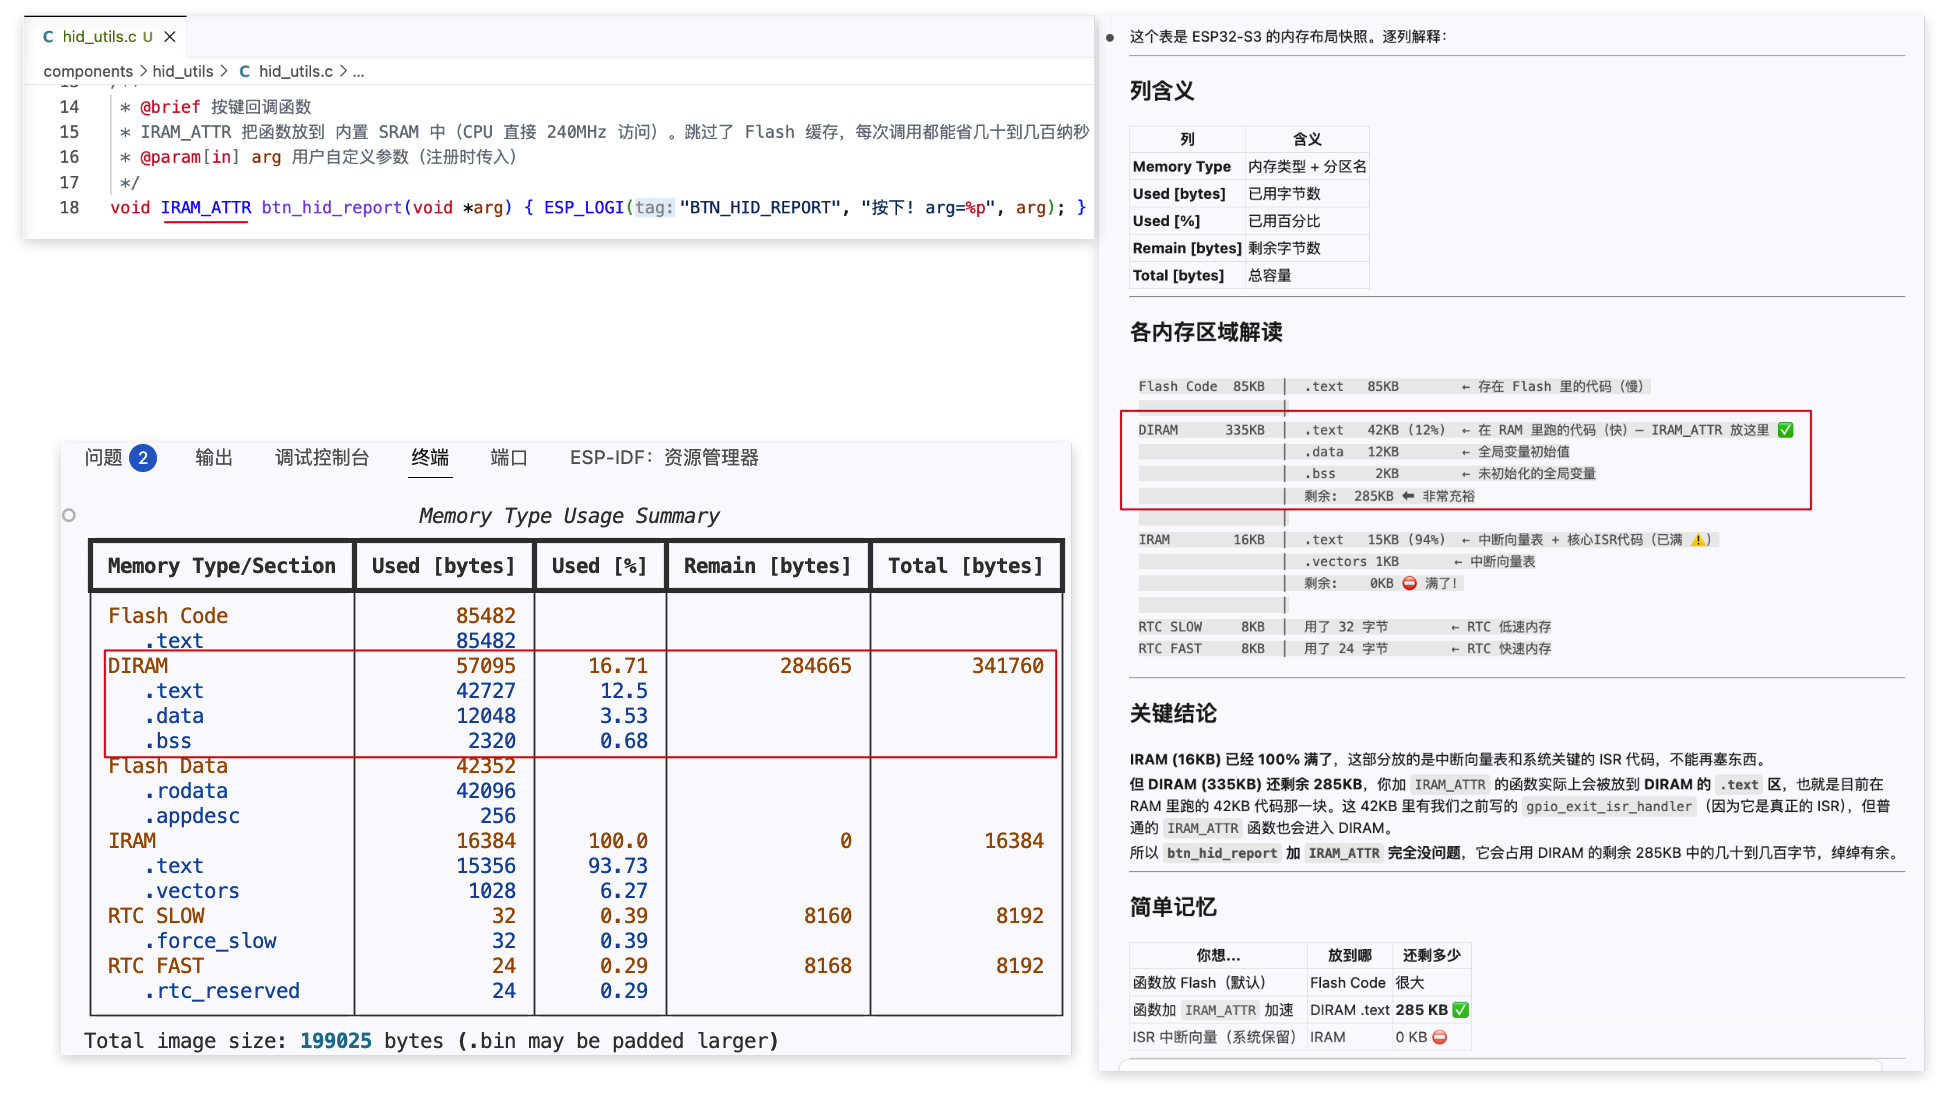Click the total image size value 199025
Screen dimensions: 1948x1102
pyautogui.click(x=336, y=1041)
